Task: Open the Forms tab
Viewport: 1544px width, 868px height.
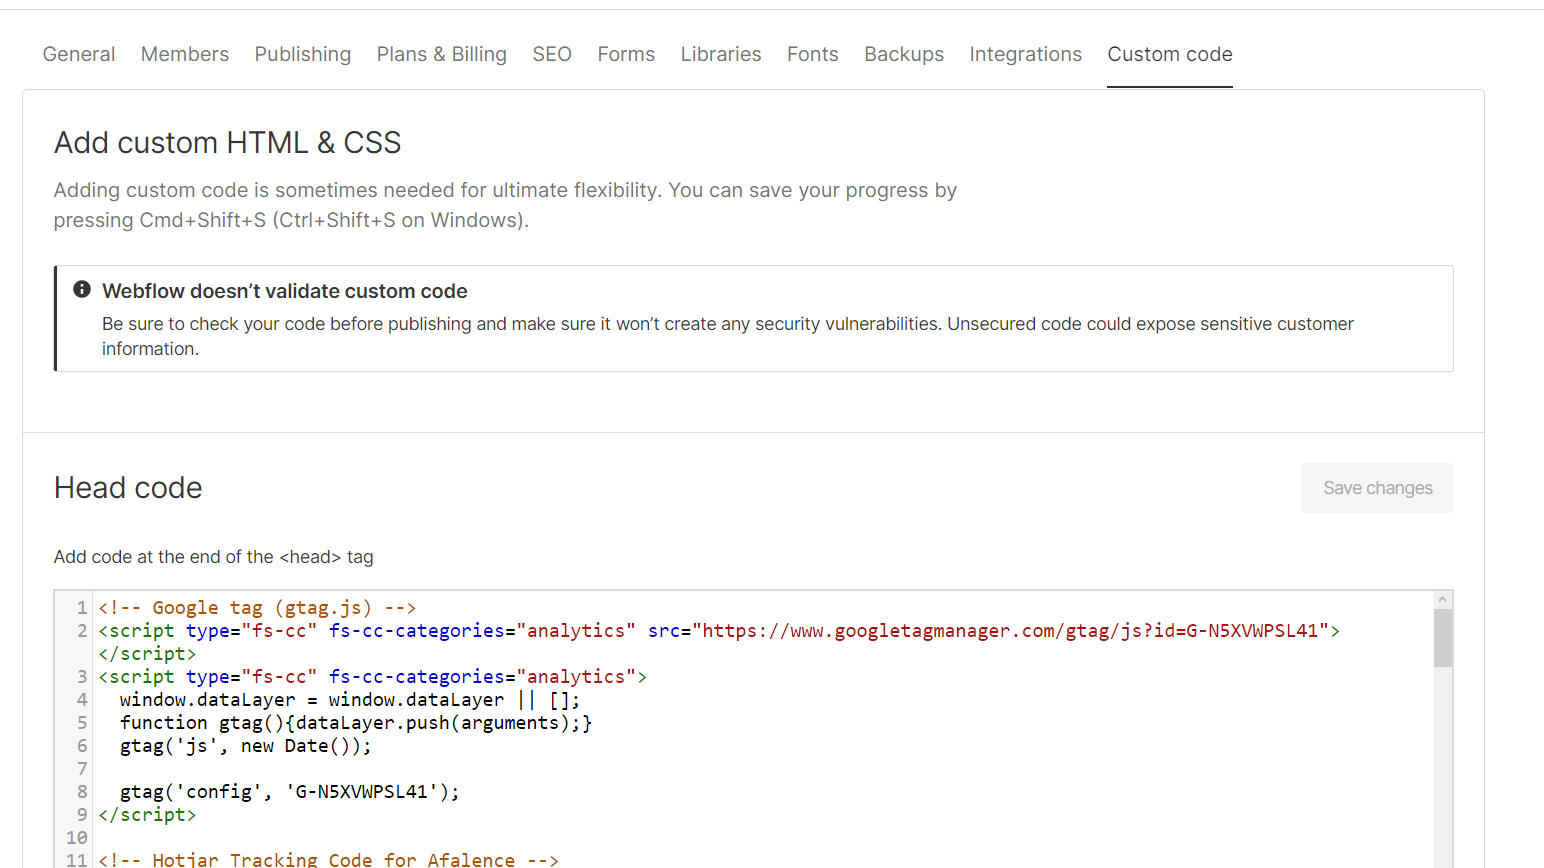Action: (626, 54)
